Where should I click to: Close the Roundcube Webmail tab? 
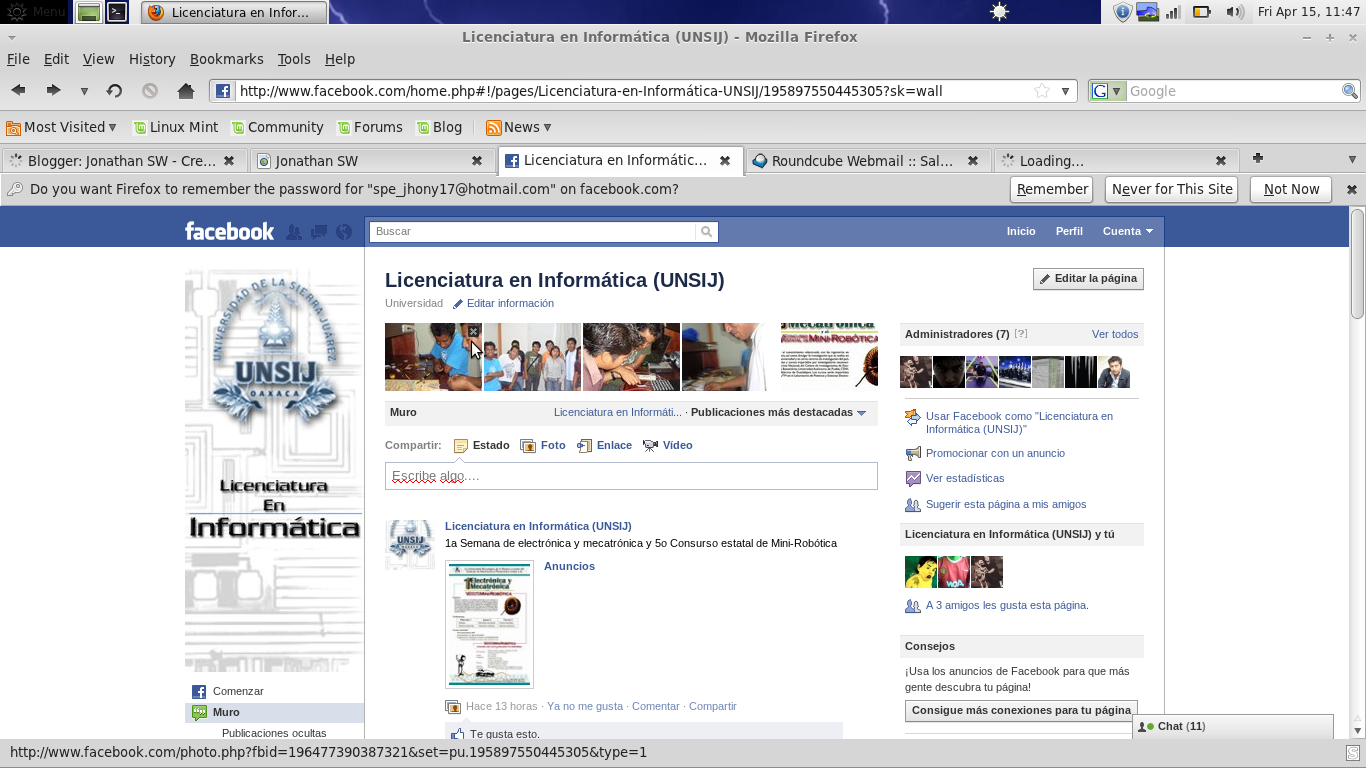(974, 160)
